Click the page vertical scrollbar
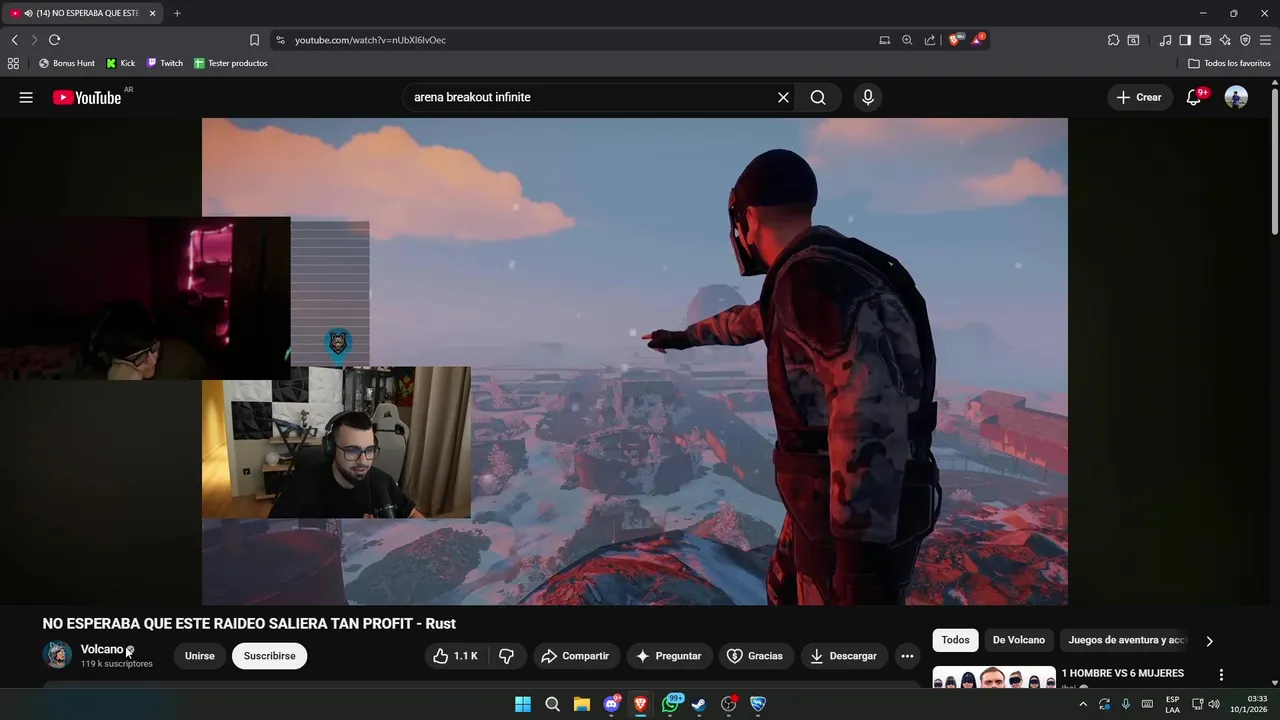The height and width of the screenshot is (720, 1280). tap(1275, 162)
